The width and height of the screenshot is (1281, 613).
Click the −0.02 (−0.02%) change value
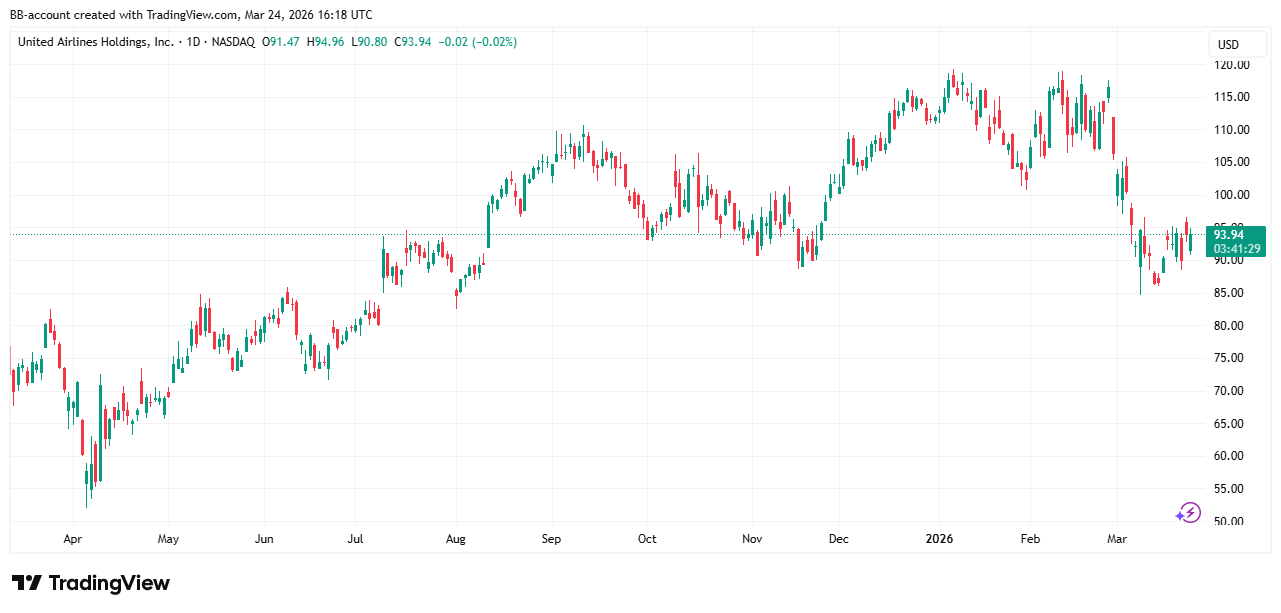[482, 42]
